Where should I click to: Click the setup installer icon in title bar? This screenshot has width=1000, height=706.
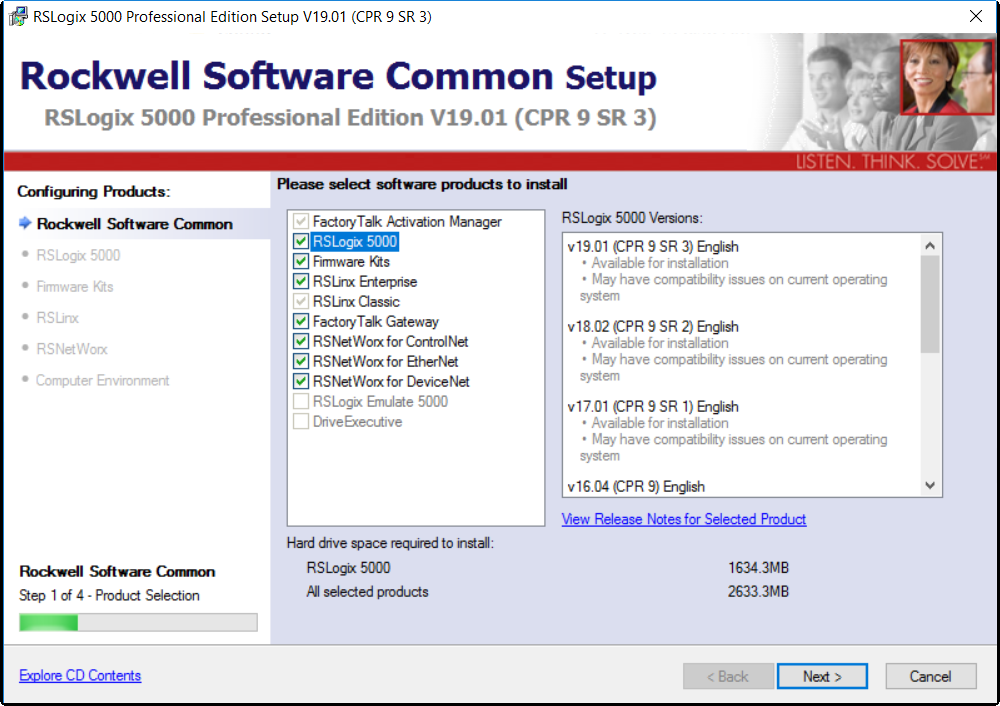(x=17, y=16)
